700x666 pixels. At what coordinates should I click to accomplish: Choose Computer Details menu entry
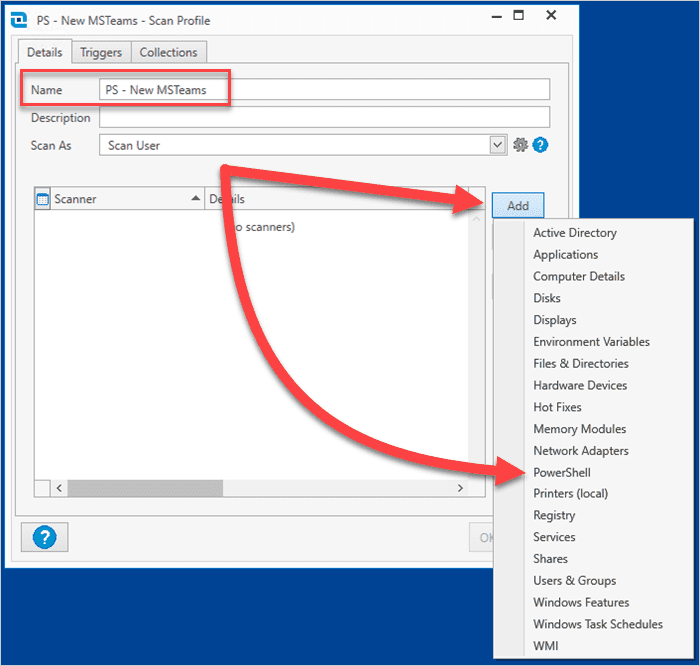pos(579,276)
